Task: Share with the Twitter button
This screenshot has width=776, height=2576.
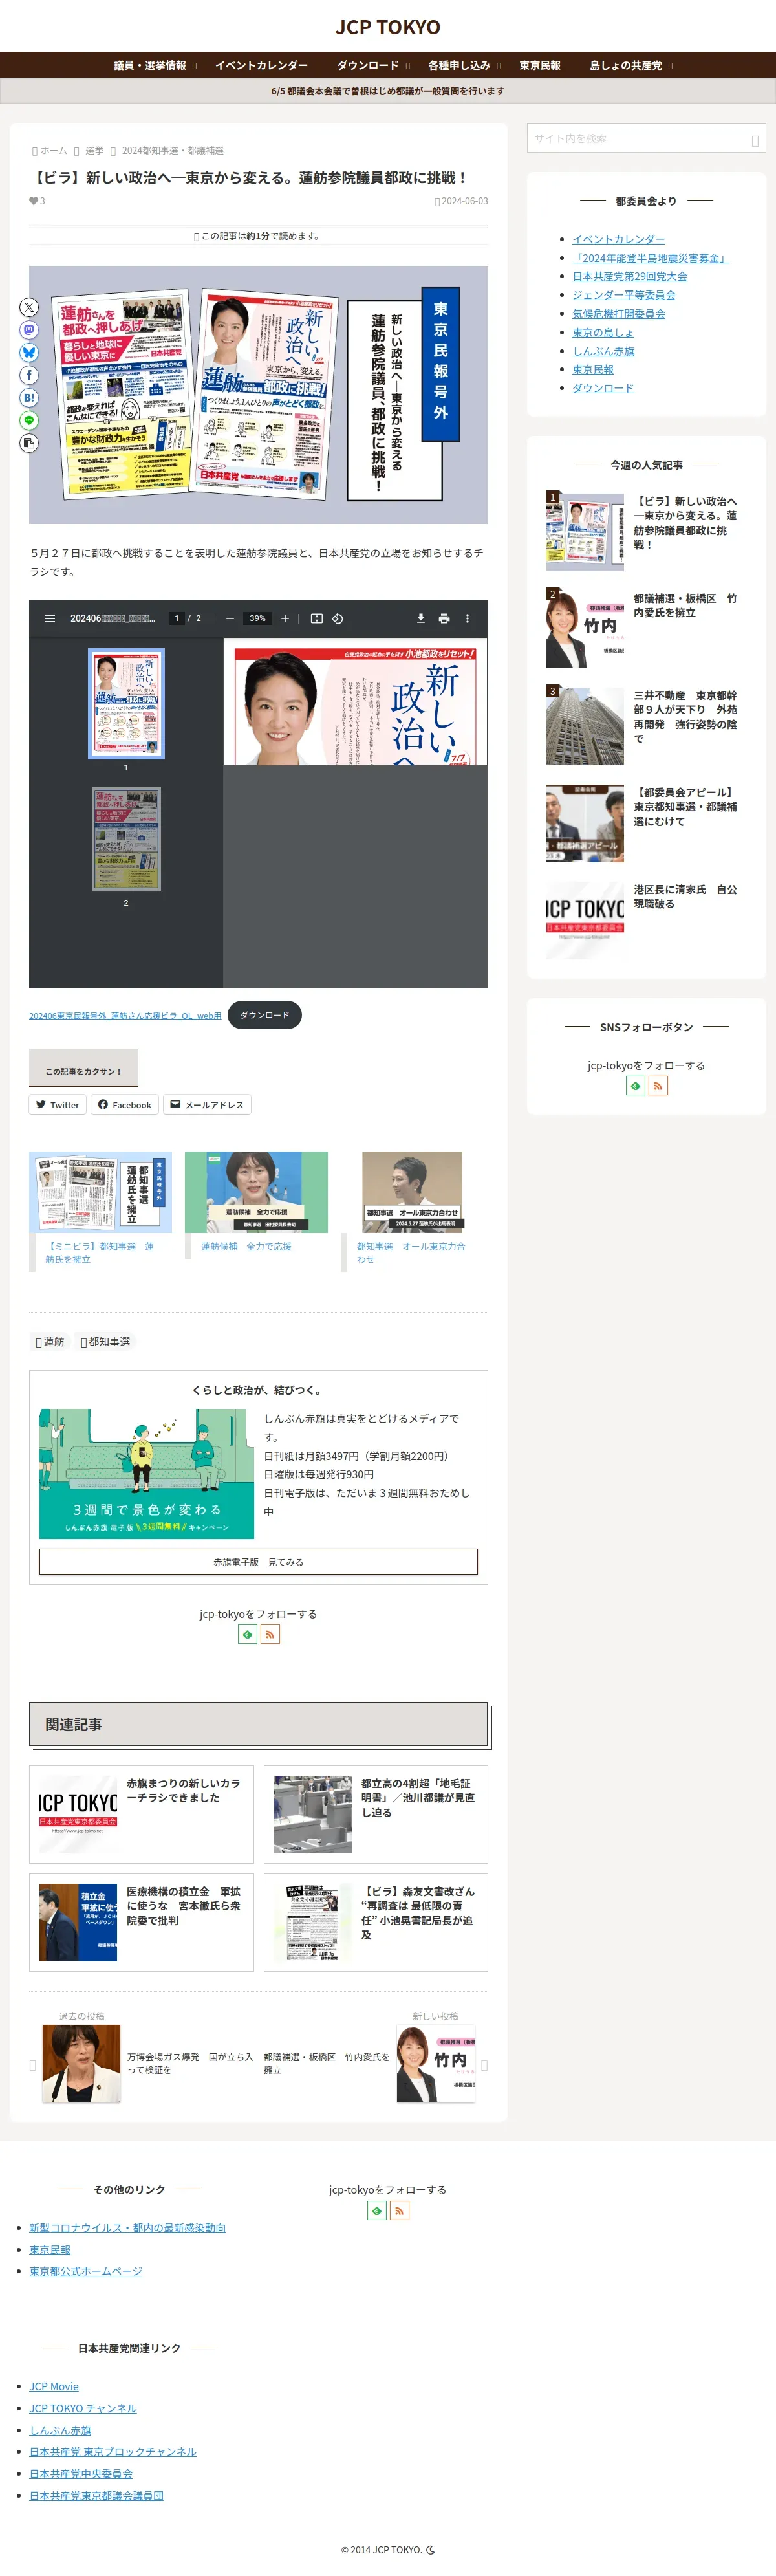Action: coord(57,1105)
